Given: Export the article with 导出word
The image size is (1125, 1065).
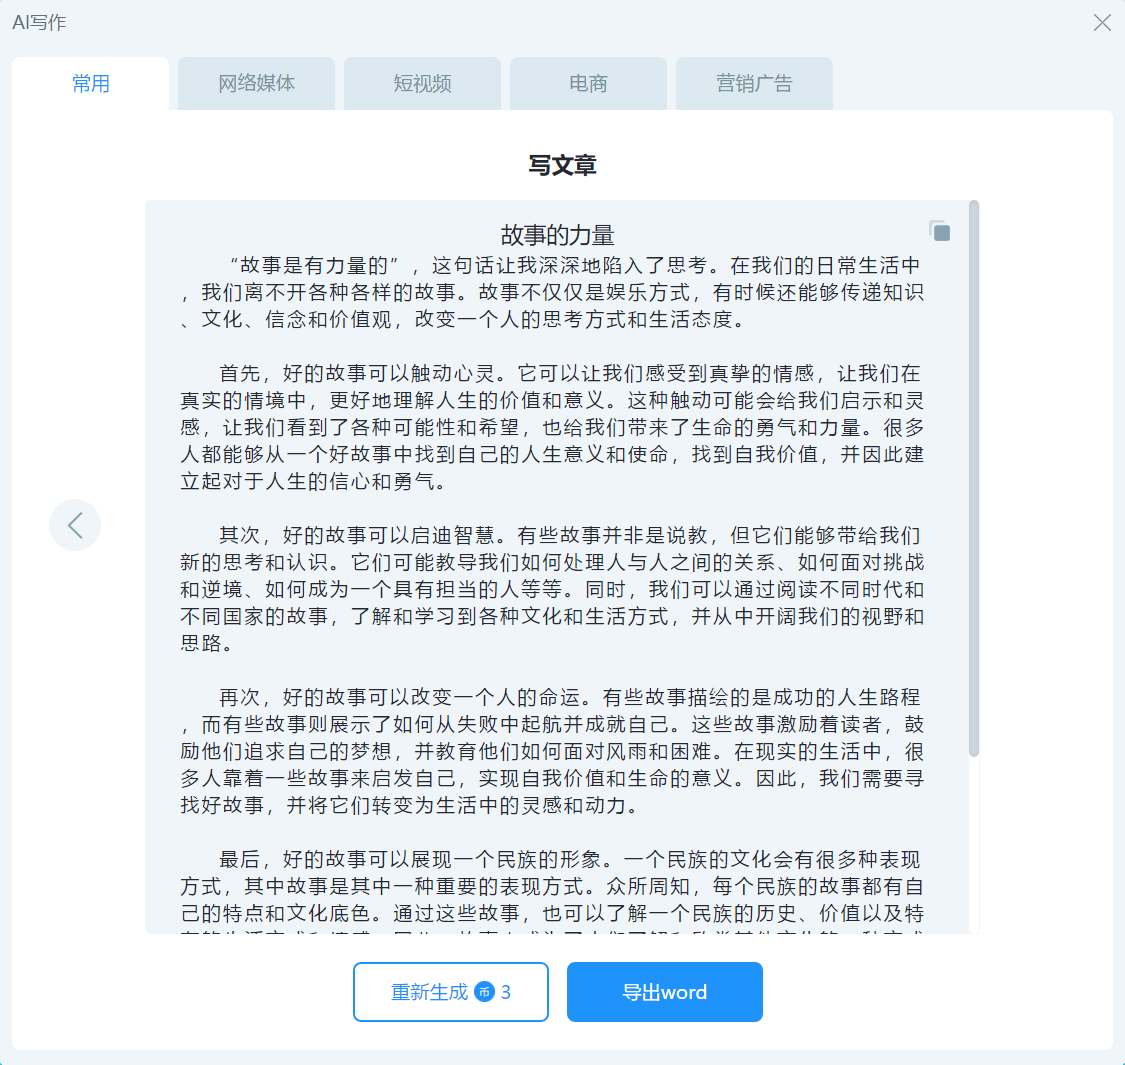Looking at the screenshot, I should 664,992.
